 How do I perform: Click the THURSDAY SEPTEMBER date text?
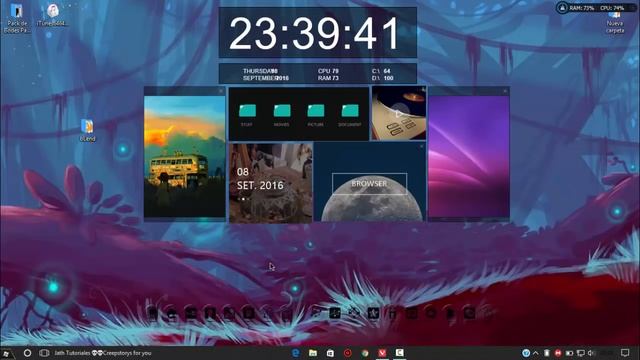click(266, 74)
